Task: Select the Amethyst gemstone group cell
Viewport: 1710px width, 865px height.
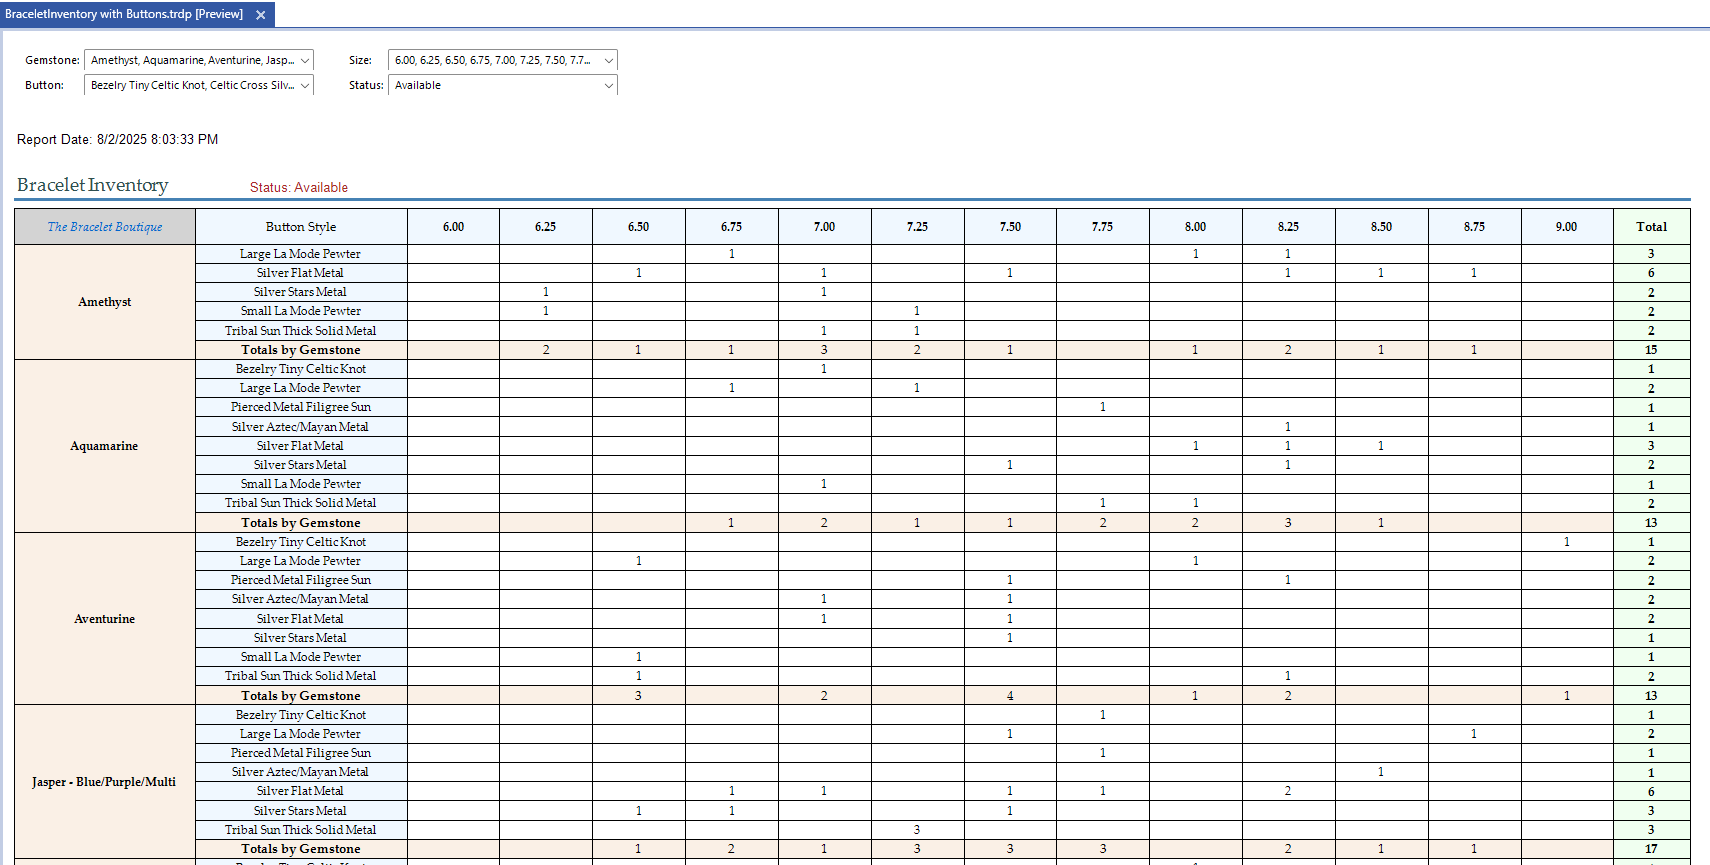Action: click(x=105, y=302)
